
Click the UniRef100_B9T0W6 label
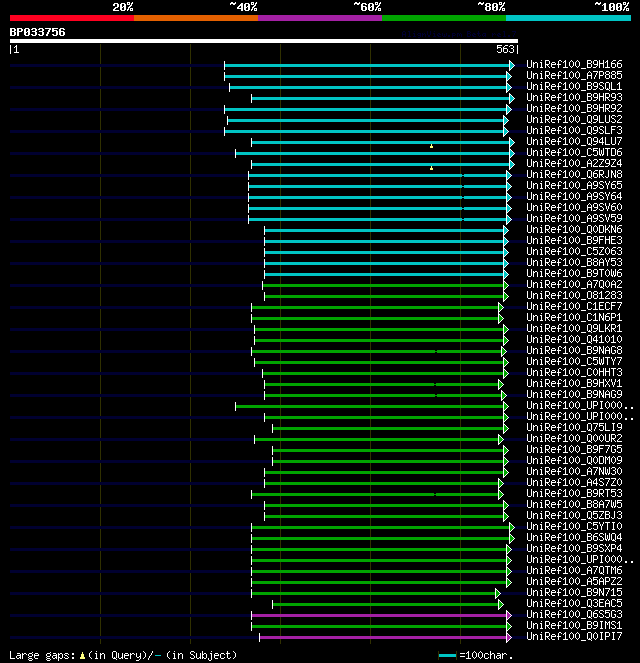coord(574,273)
